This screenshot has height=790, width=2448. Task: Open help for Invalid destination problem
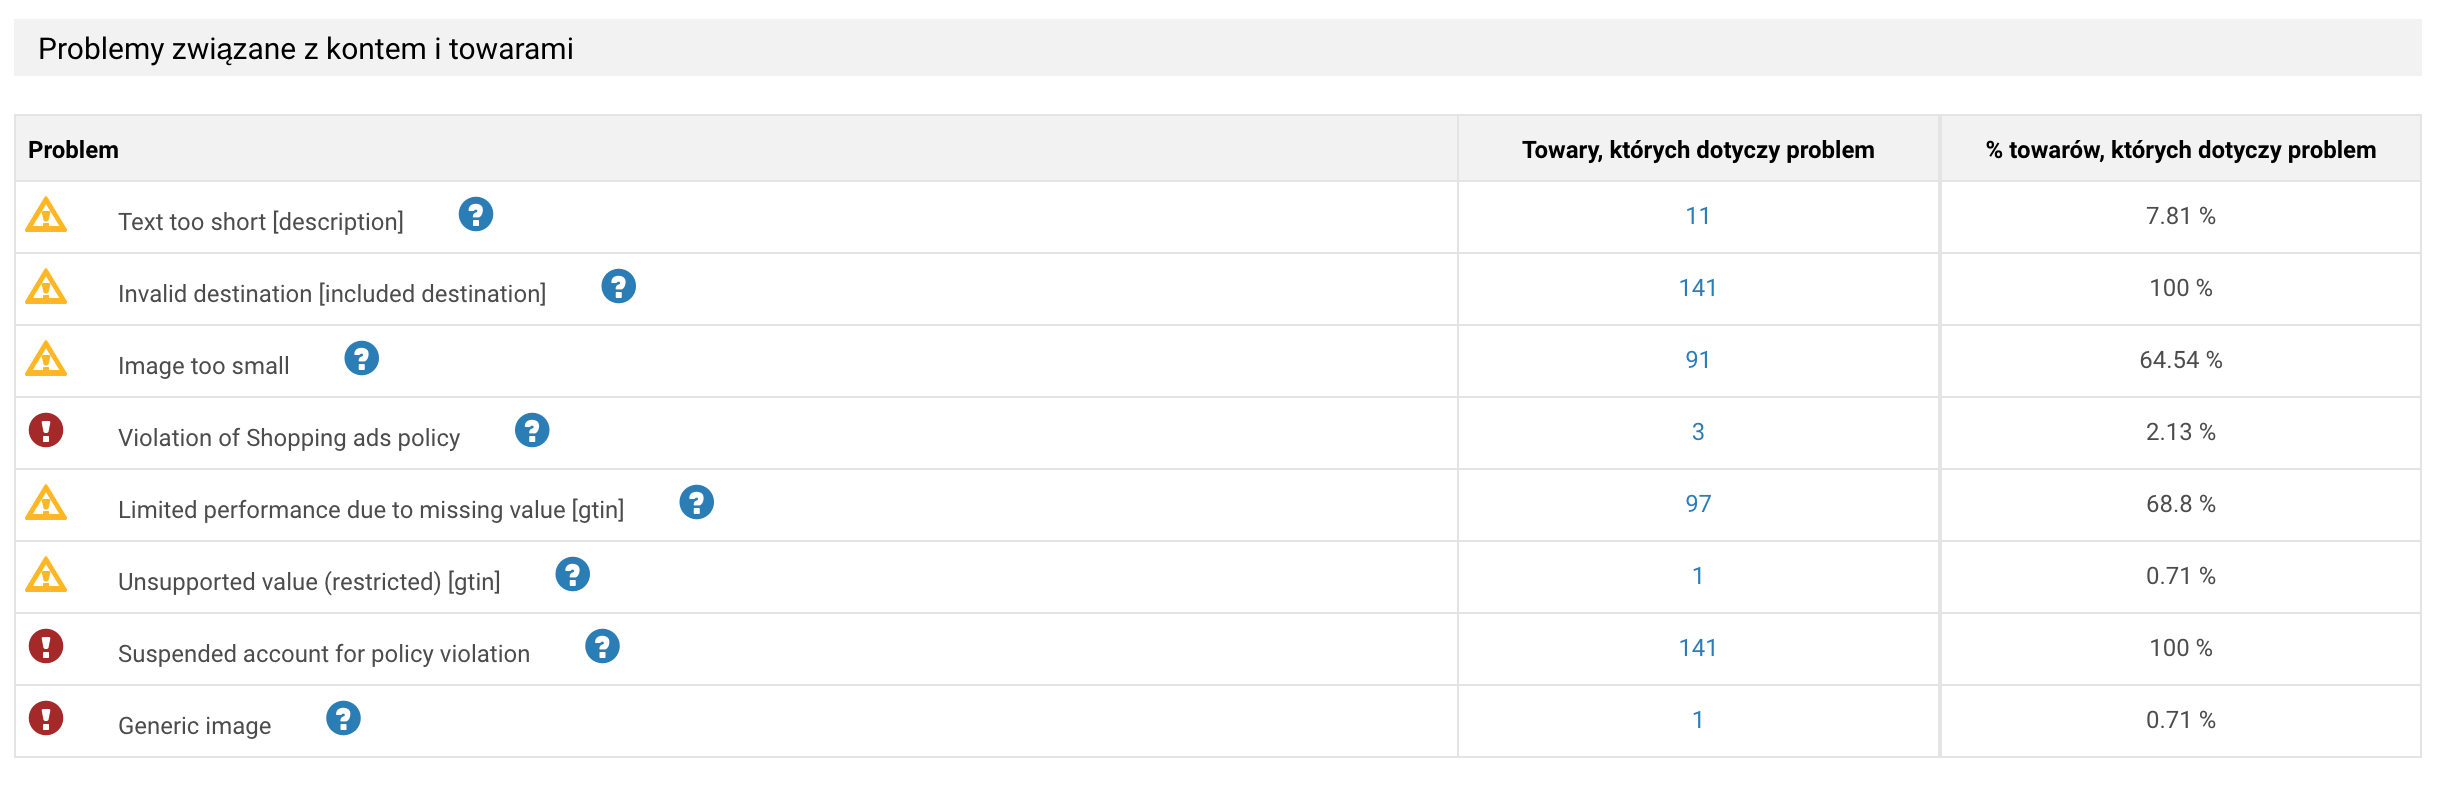tap(618, 286)
